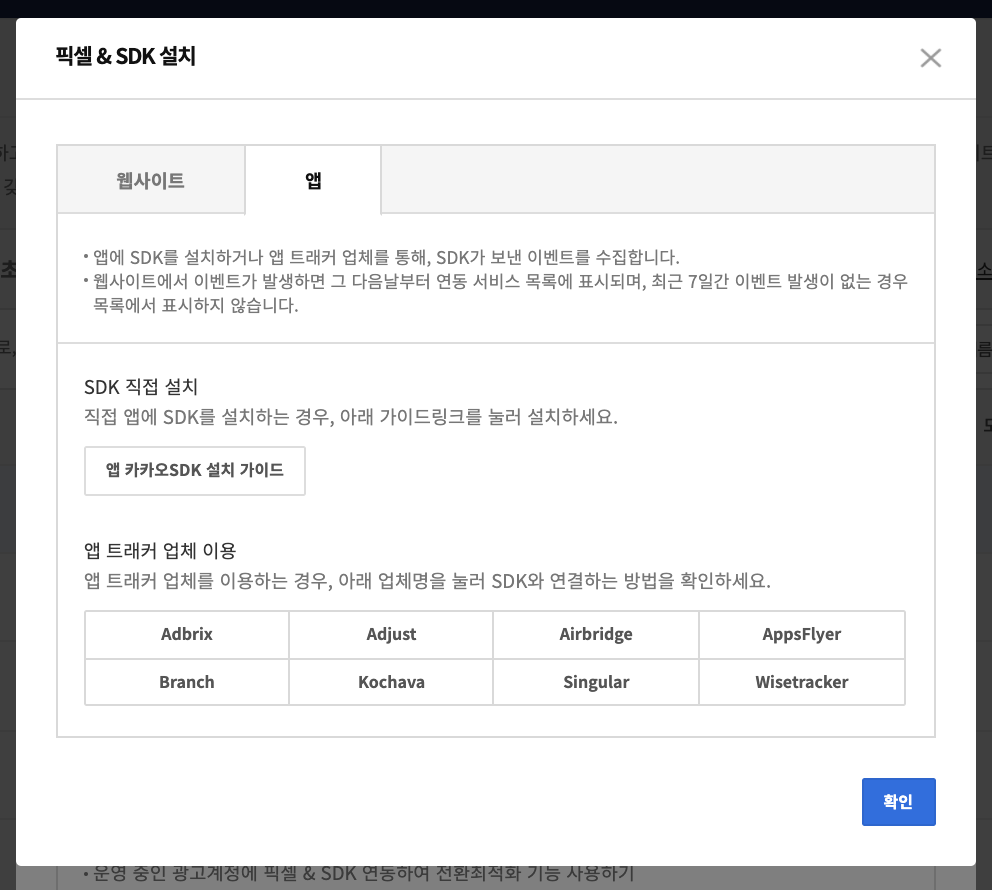Select the Wisetracker integration guide
This screenshot has width=992, height=890.
pos(801,681)
